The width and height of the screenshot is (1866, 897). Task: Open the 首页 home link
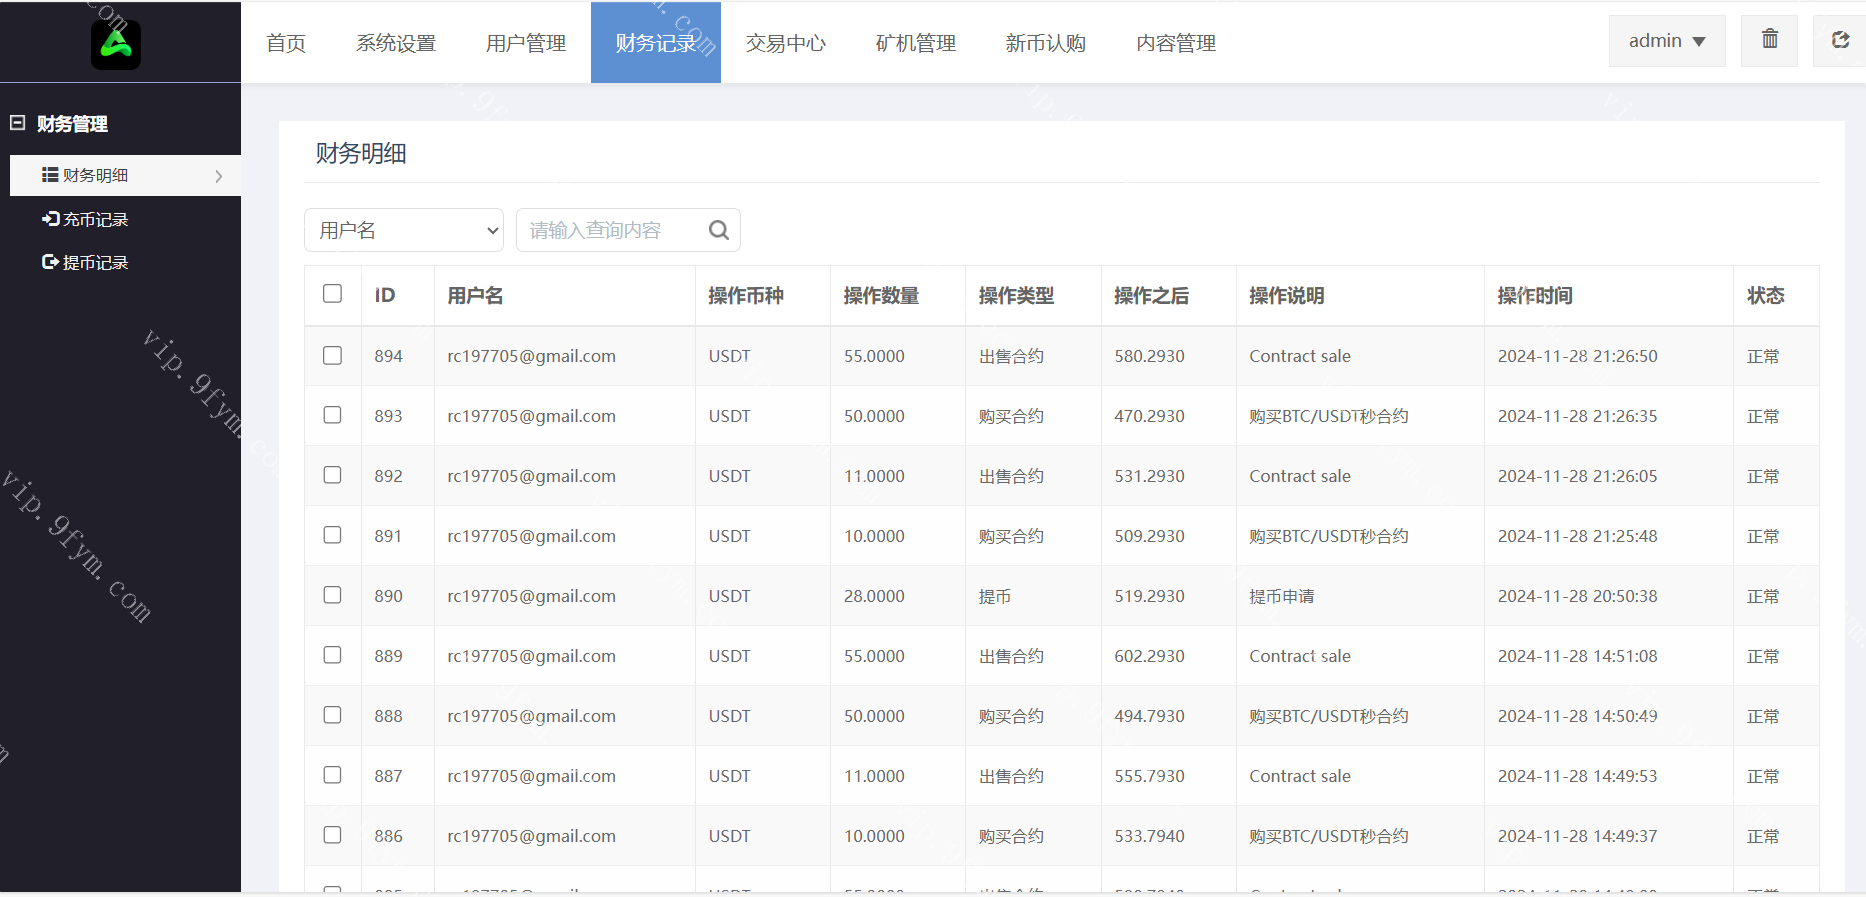286,43
